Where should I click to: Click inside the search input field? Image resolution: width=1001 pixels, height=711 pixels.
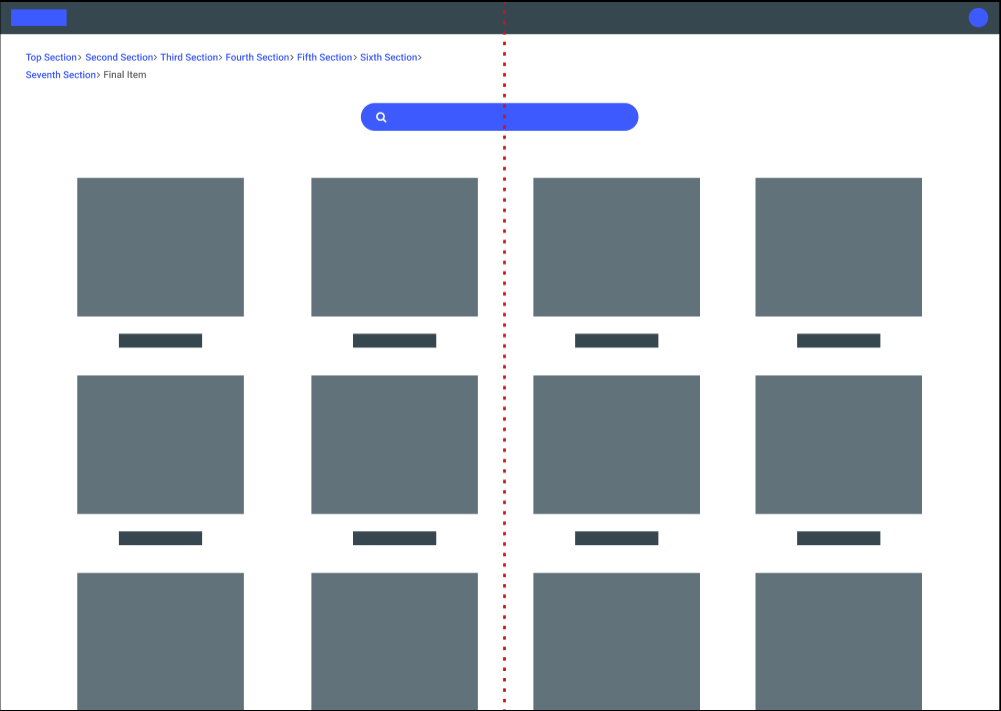tap(500, 117)
